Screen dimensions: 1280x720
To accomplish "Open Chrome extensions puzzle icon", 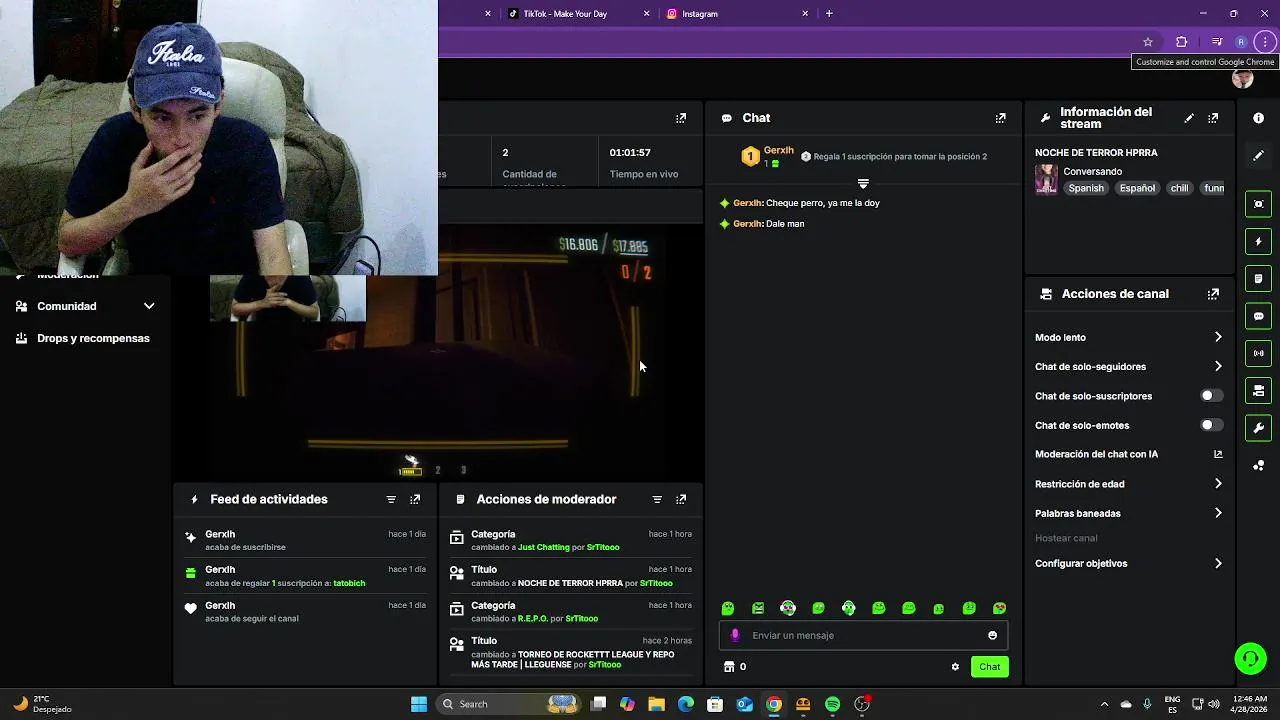I will coord(1181,42).
